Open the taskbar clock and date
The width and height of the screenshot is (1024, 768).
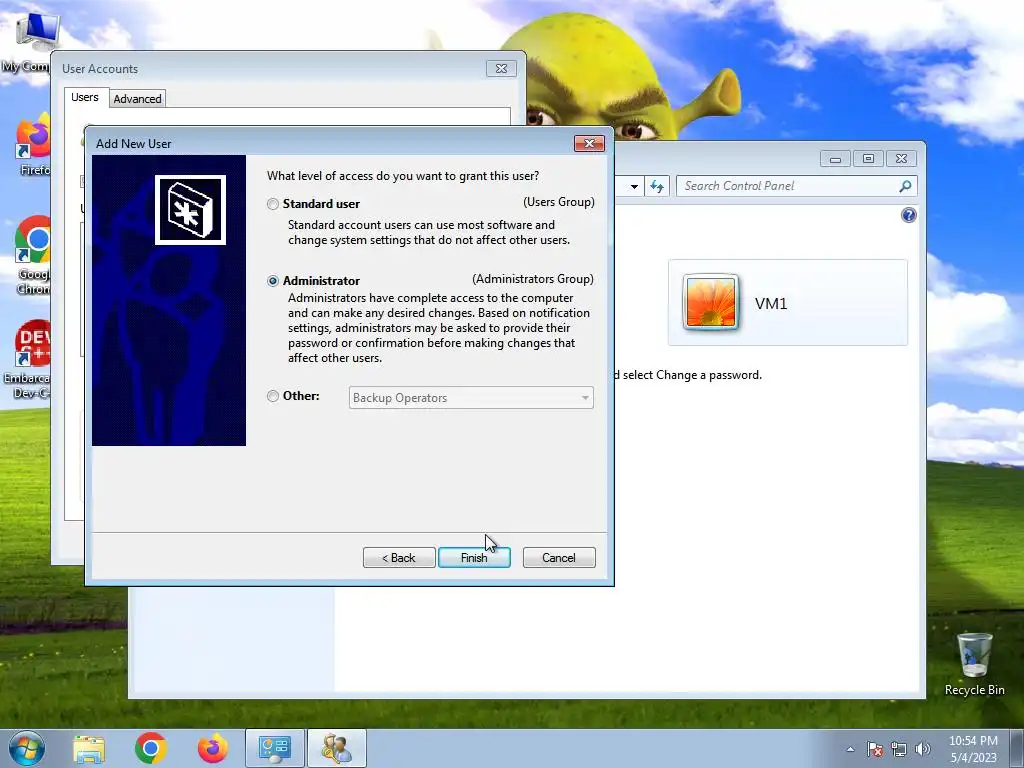click(x=973, y=749)
